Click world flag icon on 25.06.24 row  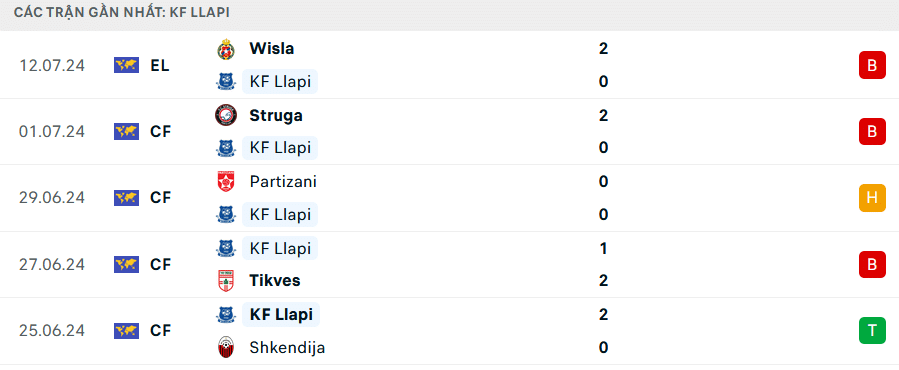(126, 331)
